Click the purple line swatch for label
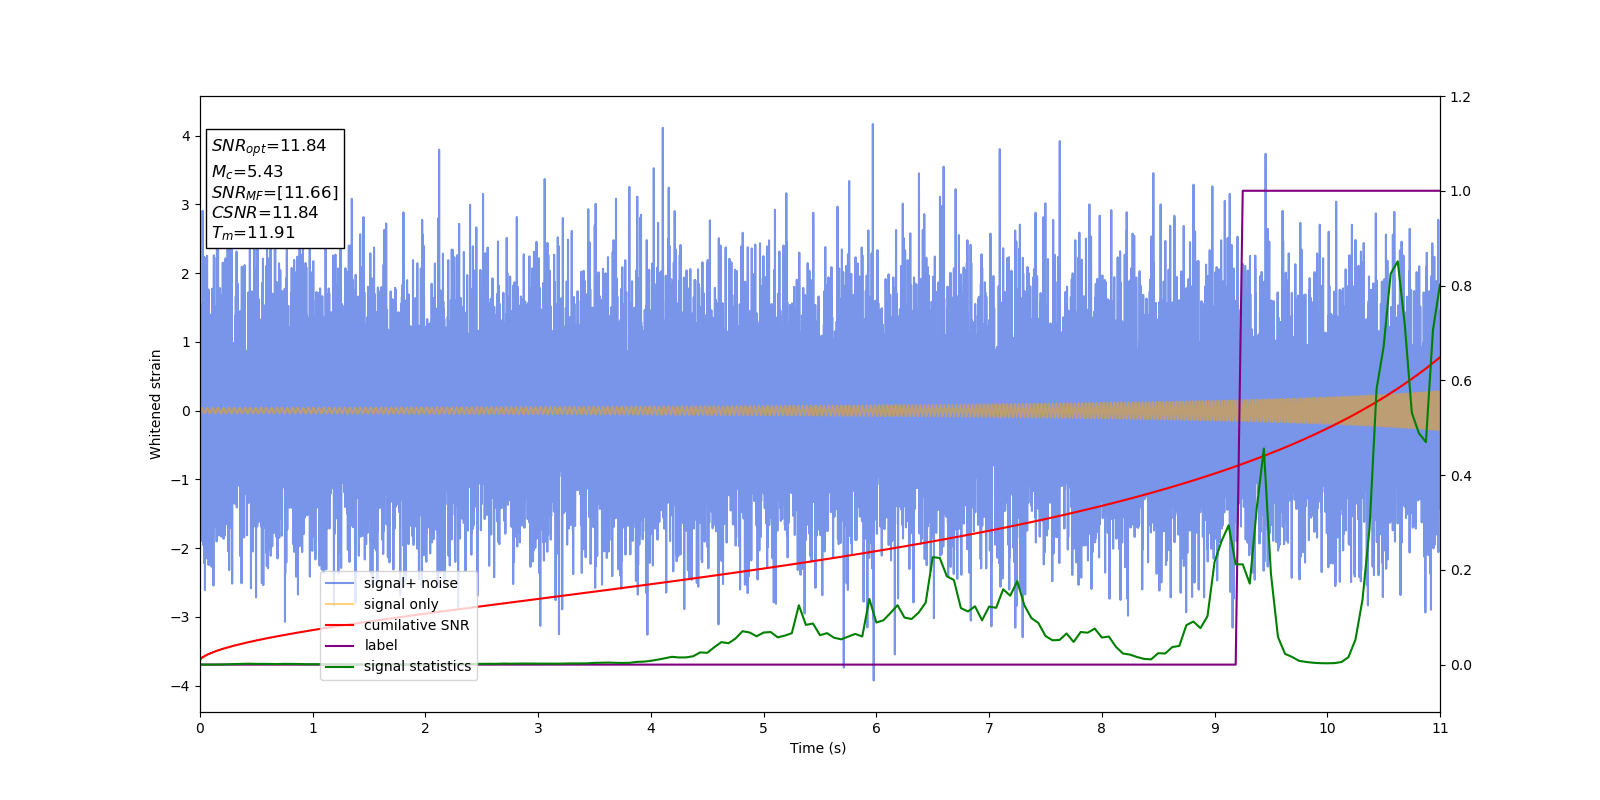 click(340, 645)
